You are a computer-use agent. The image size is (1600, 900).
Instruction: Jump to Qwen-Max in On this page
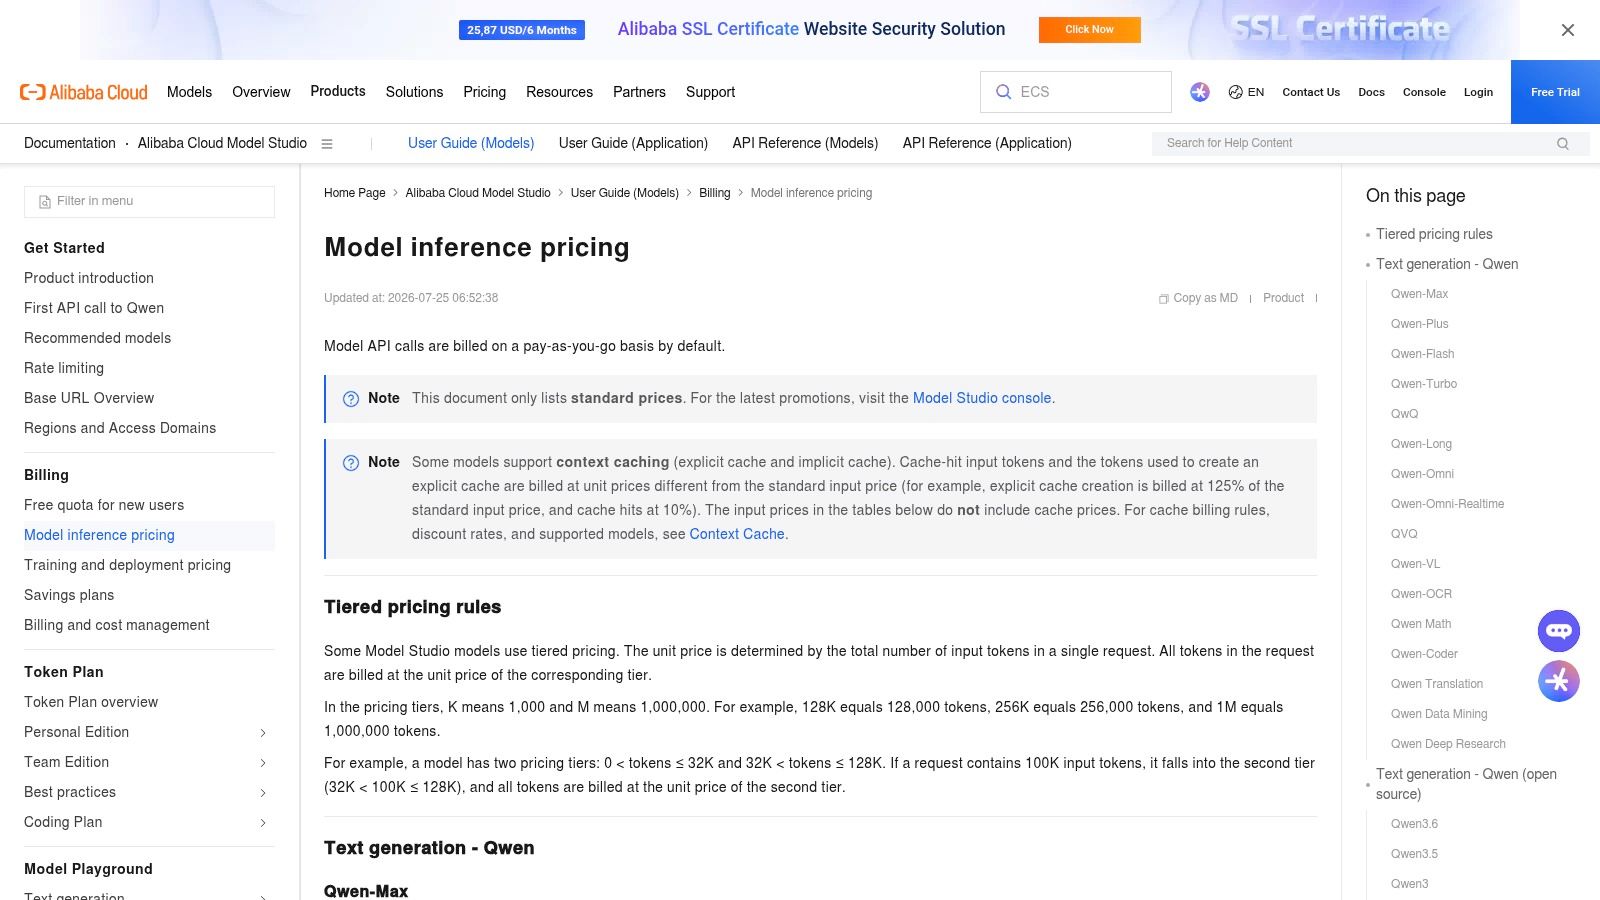[1419, 294]
